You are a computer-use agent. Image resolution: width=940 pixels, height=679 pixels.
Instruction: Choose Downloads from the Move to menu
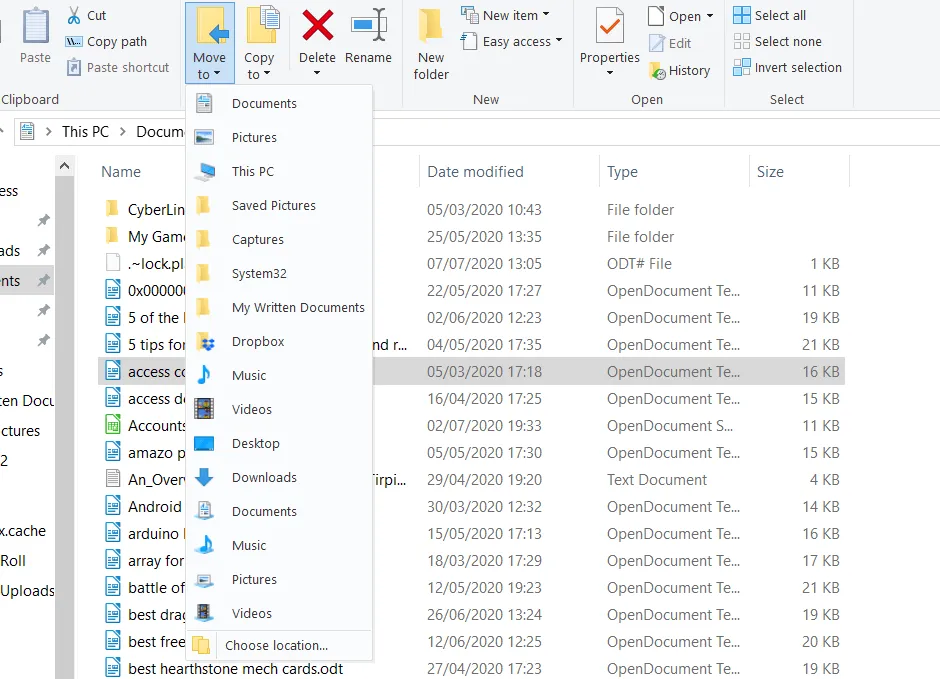[x=264, y=478]
